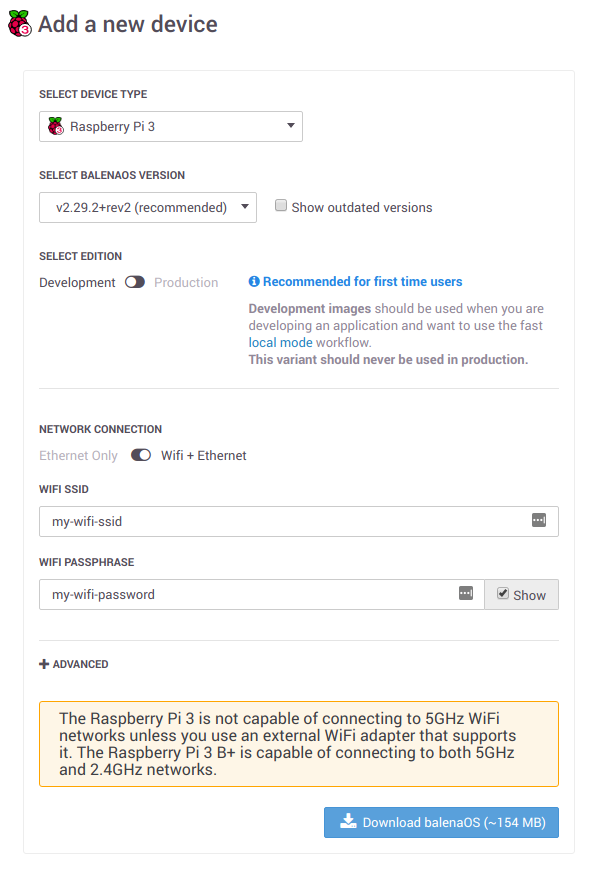Toggle the Ethernet Only / Wifi switch

(x=141, y=455)
